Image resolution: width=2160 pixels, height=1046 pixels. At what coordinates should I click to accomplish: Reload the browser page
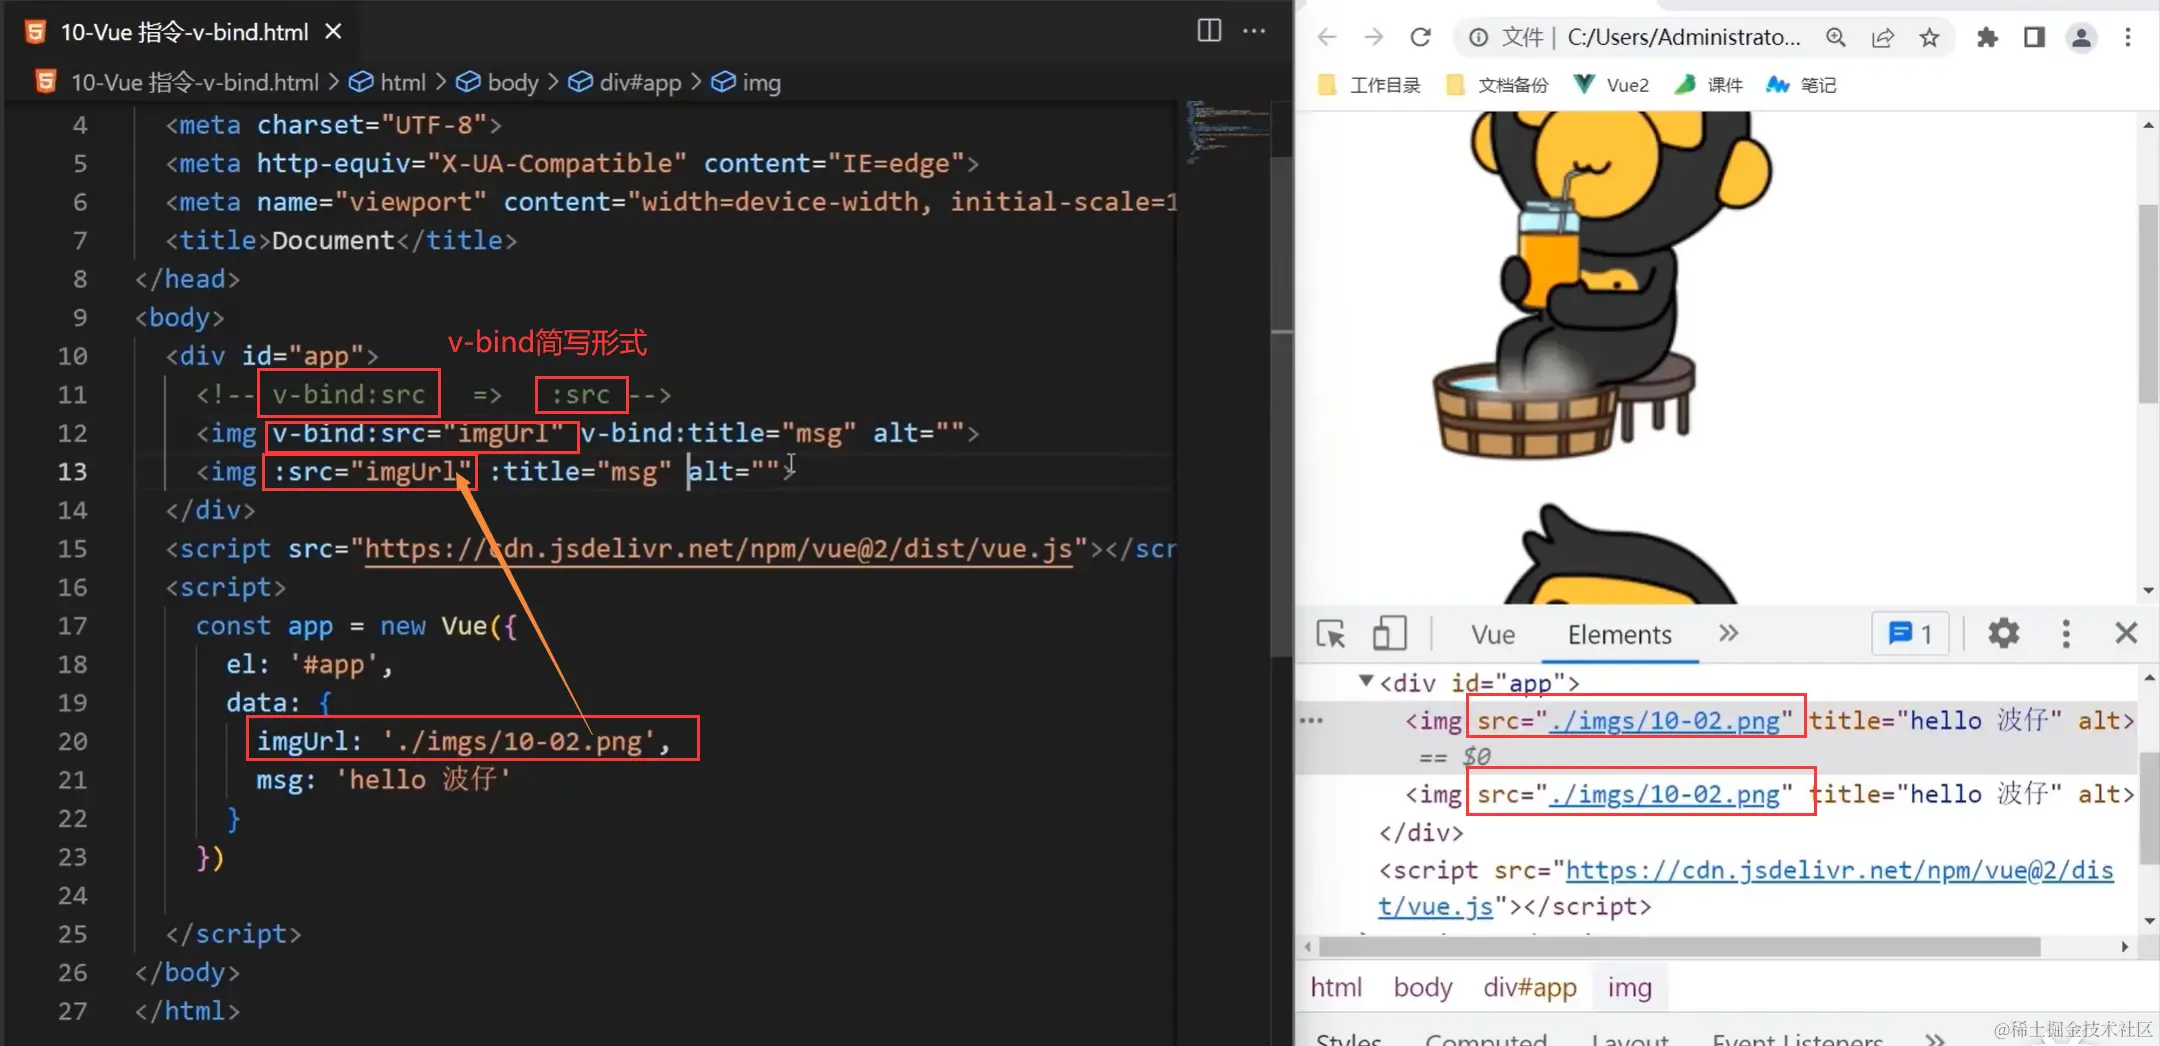[1420, 37]
